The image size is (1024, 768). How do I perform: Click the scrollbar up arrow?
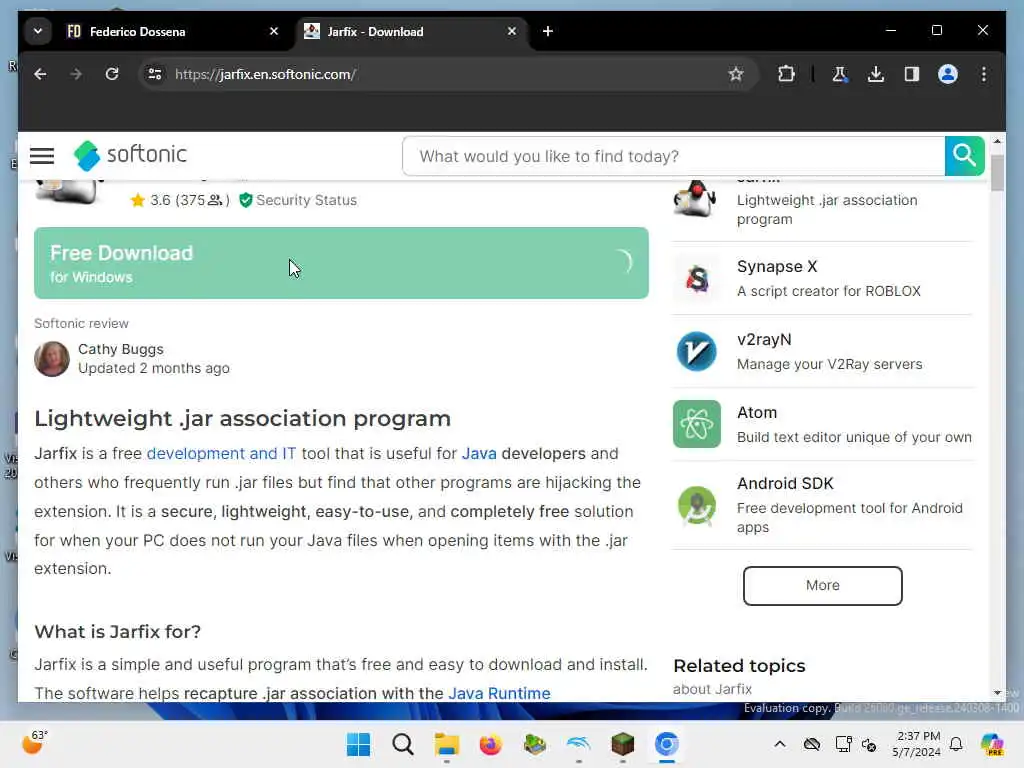point(997,141)
